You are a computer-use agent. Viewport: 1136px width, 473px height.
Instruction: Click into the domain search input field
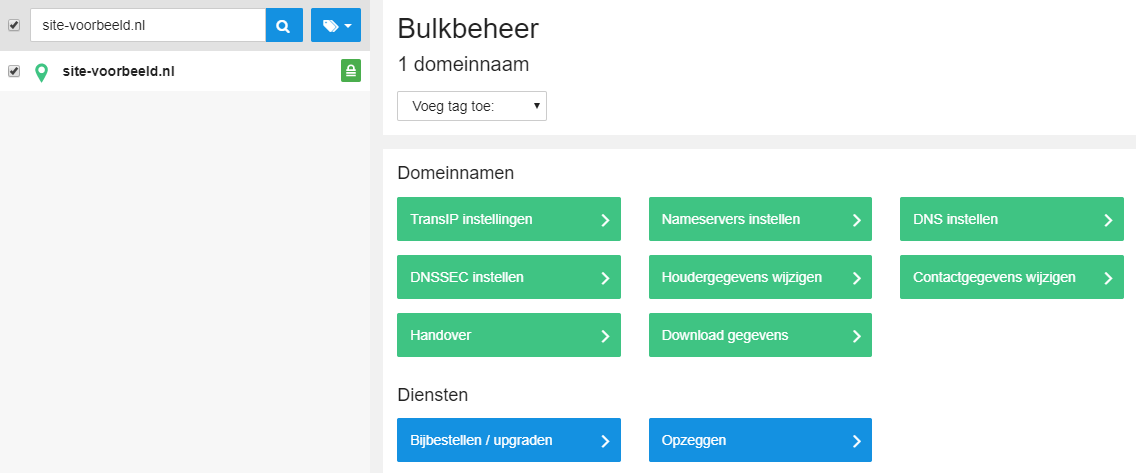point(148,25)
